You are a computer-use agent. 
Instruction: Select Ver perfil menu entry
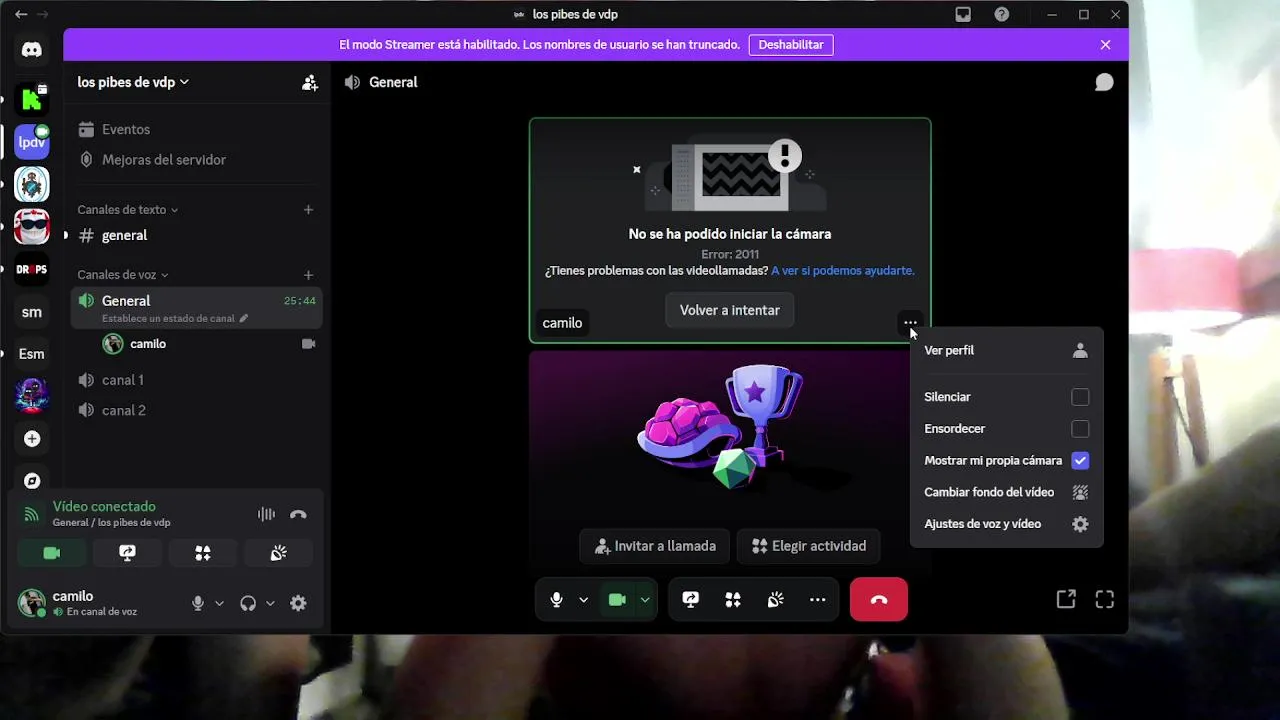1006,351
